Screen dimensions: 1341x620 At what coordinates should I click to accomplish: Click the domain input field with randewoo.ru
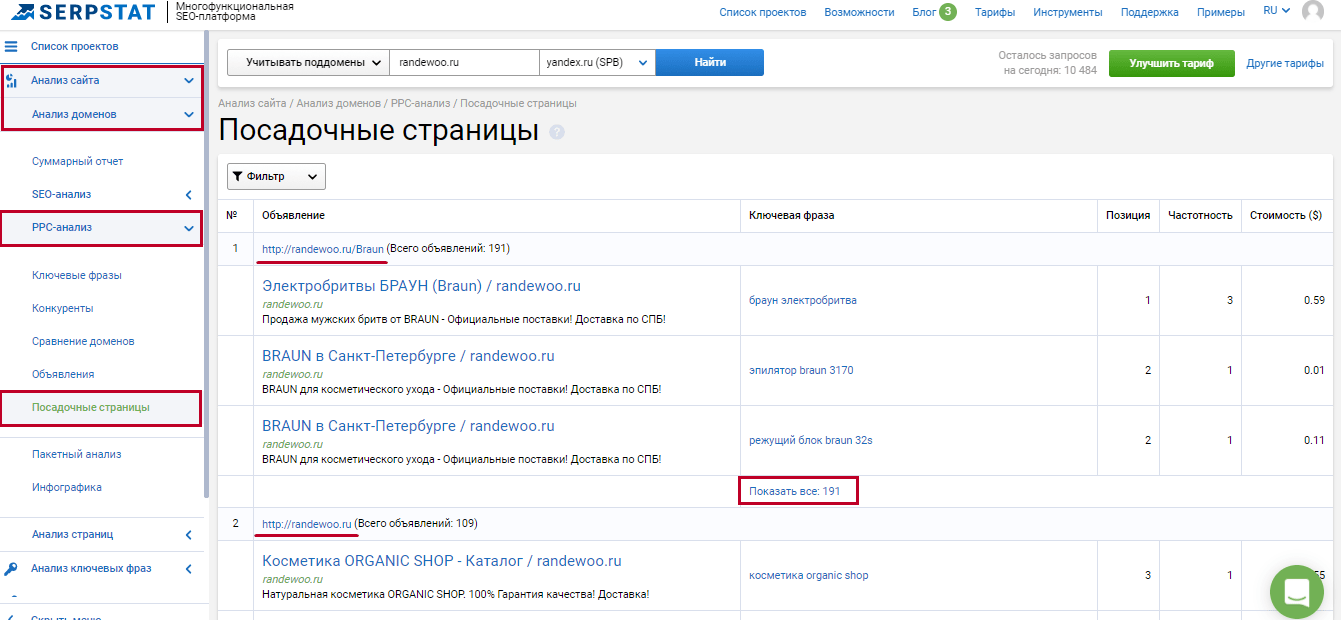coord(463,62)
